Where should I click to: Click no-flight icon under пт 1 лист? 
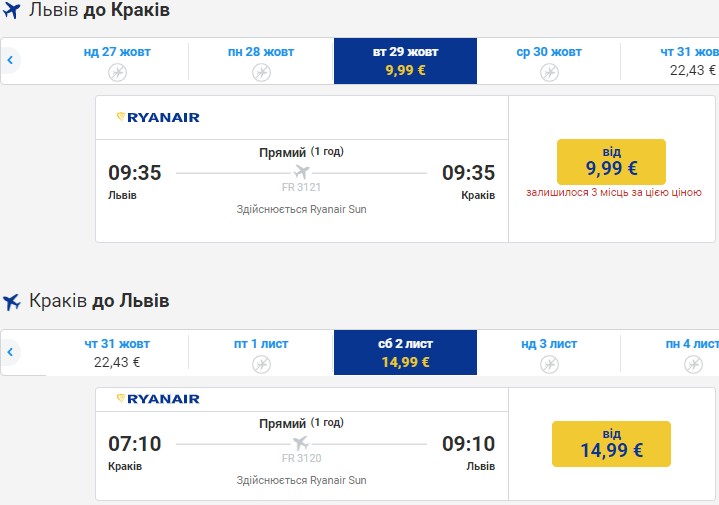261,365
